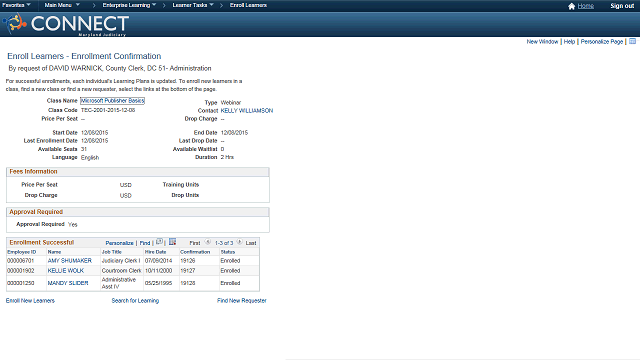The width and height of the screenshot is (640, 360).
Task: Open New Window link
Action: pyautogui.click(x=542, y=42)
